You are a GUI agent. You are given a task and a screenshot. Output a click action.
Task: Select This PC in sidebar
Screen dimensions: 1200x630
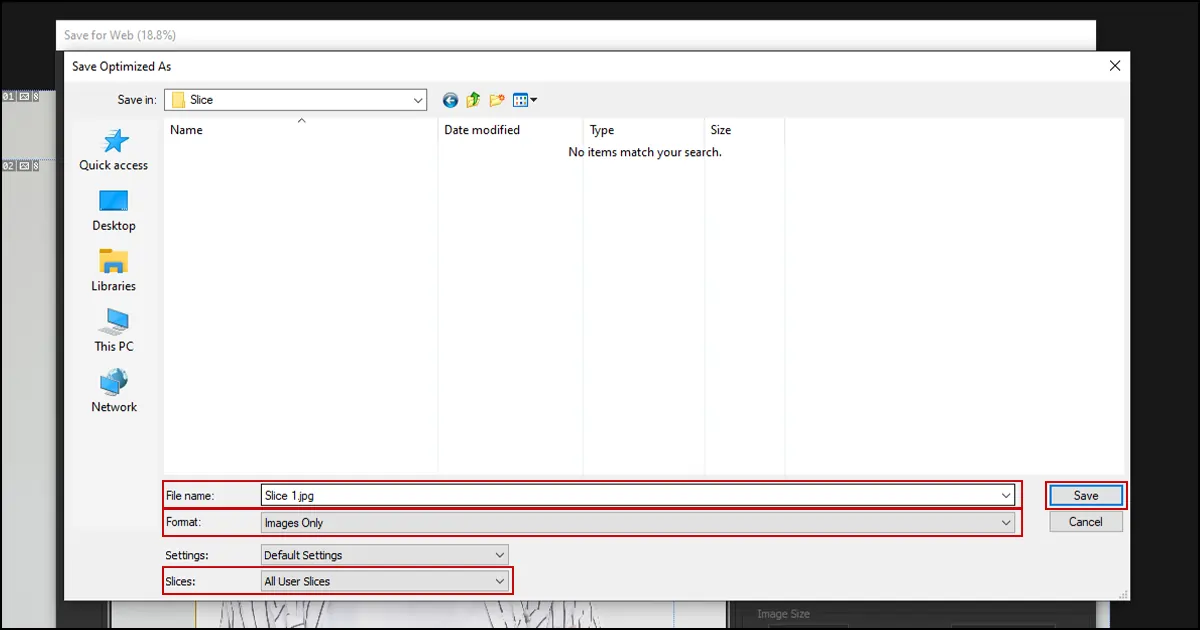point(113,331)
